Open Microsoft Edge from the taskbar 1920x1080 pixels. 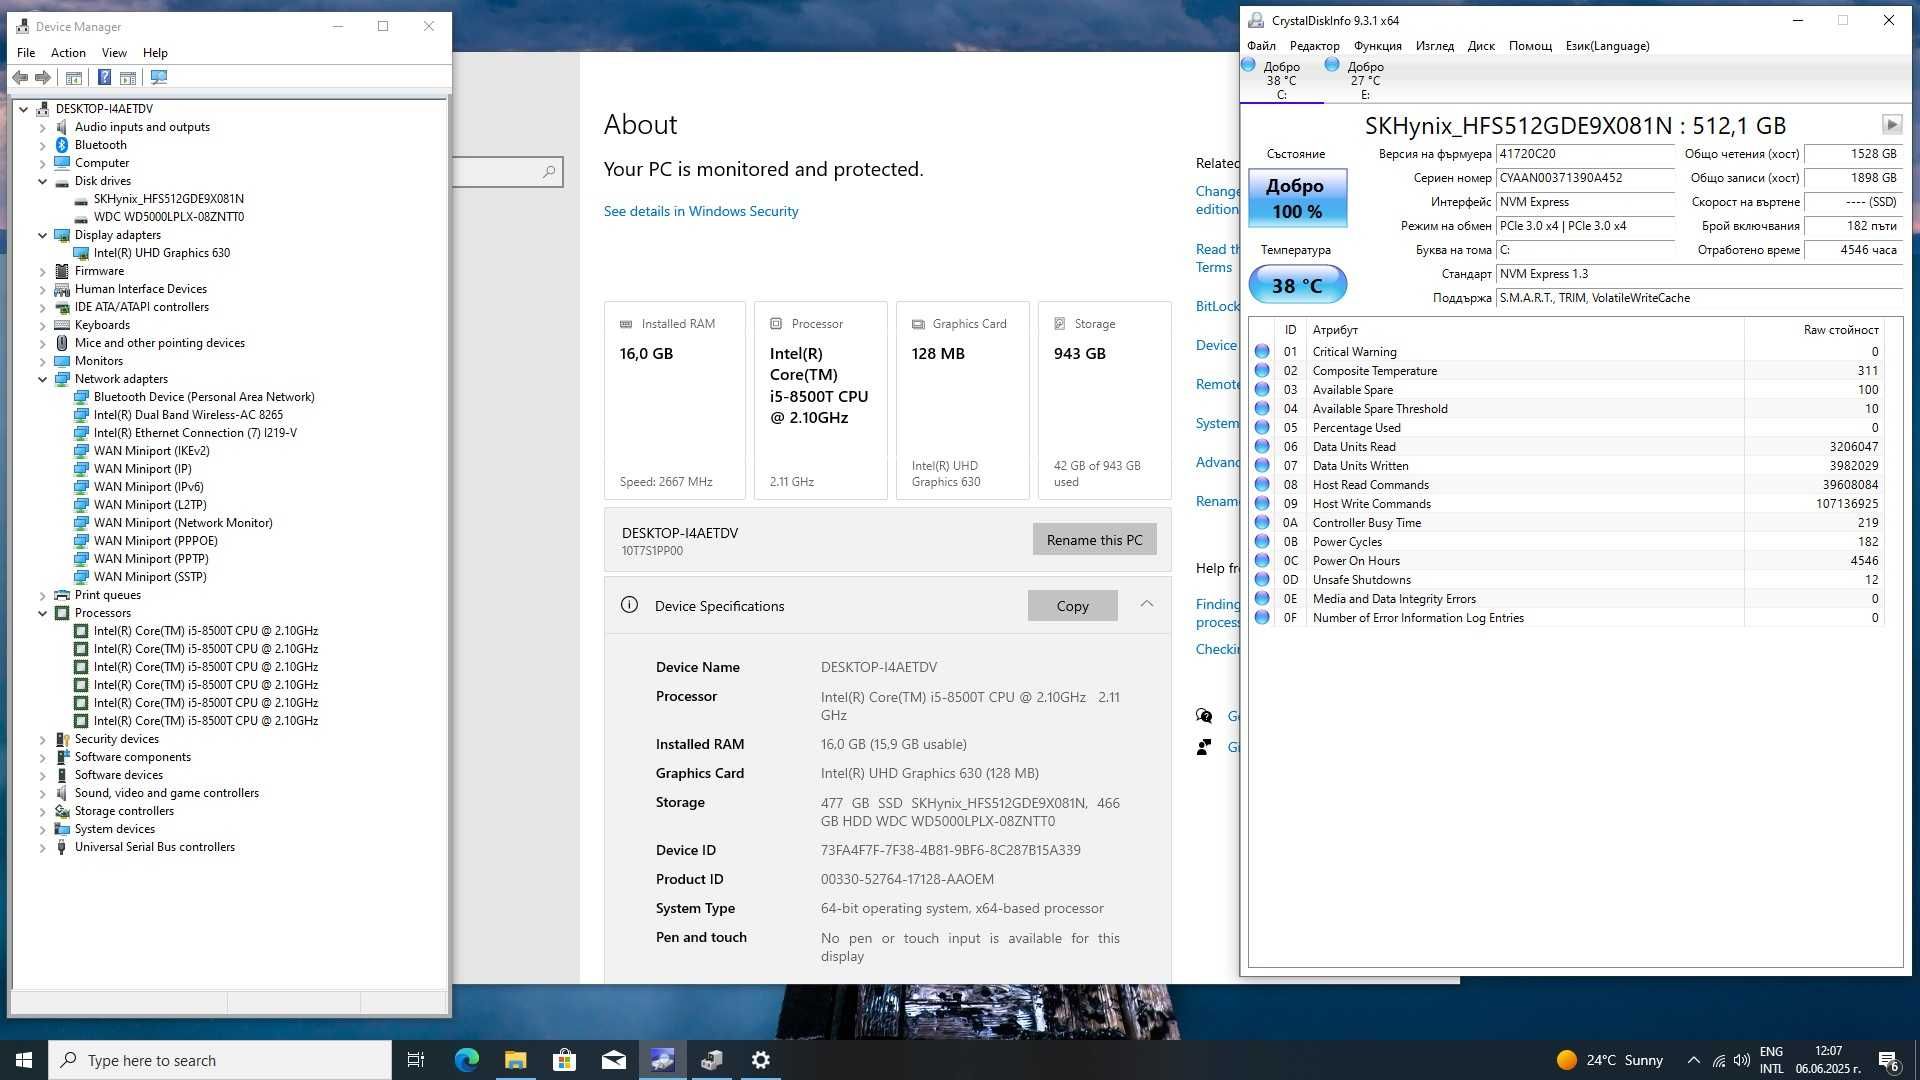coord(466,1060)
